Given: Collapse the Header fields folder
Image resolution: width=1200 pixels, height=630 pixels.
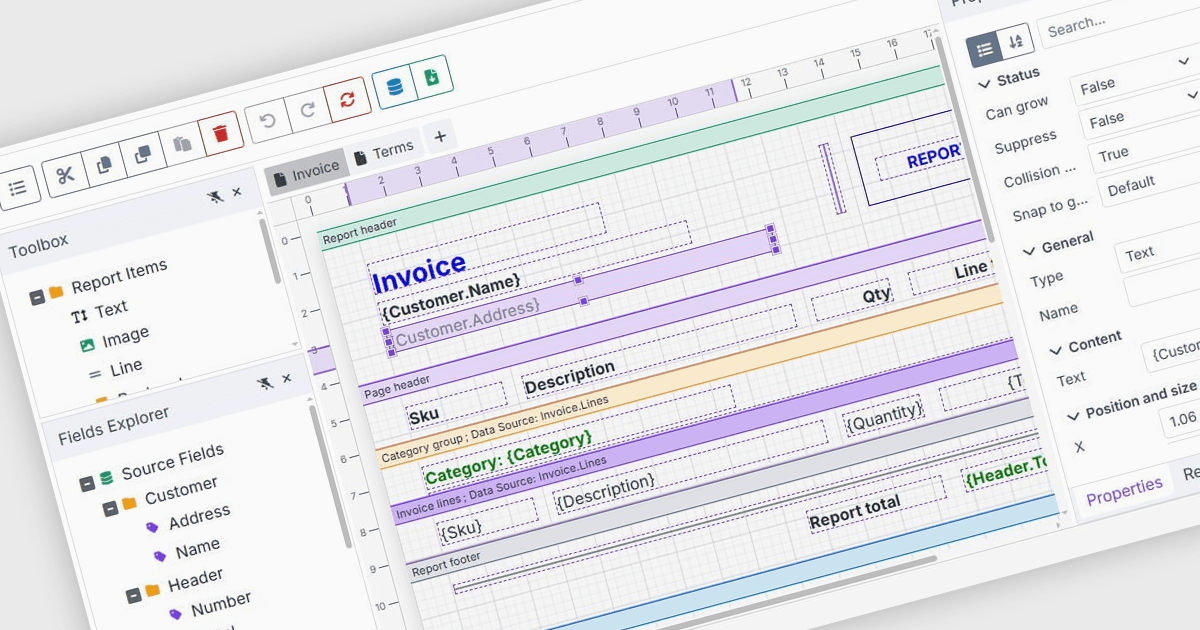Looking at the screenshot, I should click(x=134, y=596).
